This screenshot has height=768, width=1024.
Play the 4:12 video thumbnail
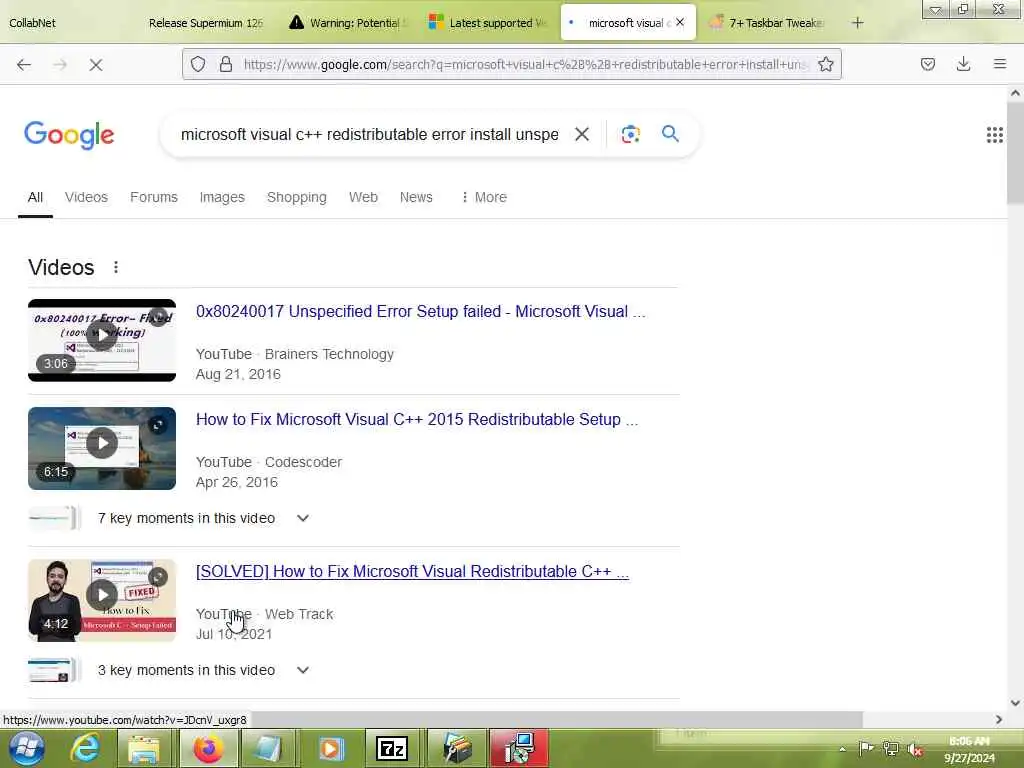(102, 600)
